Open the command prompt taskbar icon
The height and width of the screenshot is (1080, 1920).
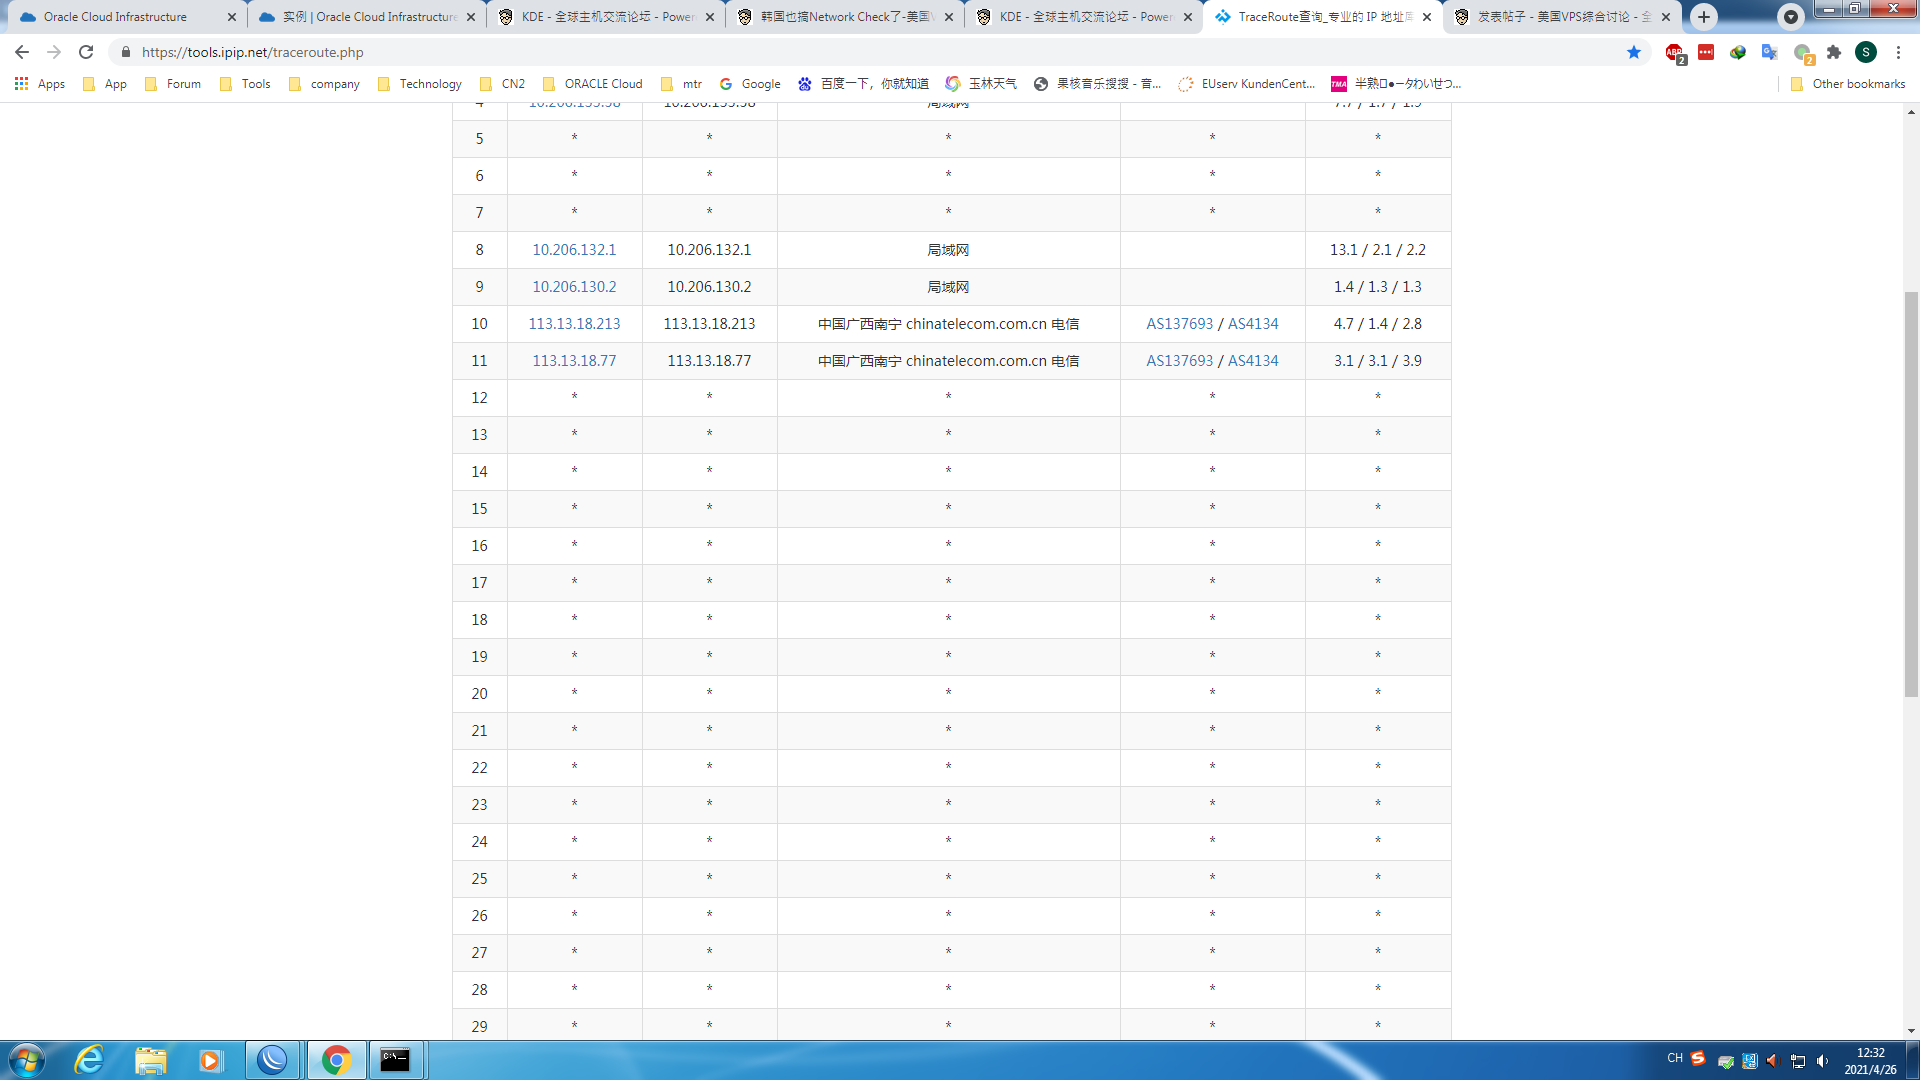pyautogui.click(x=395, y=1060)
